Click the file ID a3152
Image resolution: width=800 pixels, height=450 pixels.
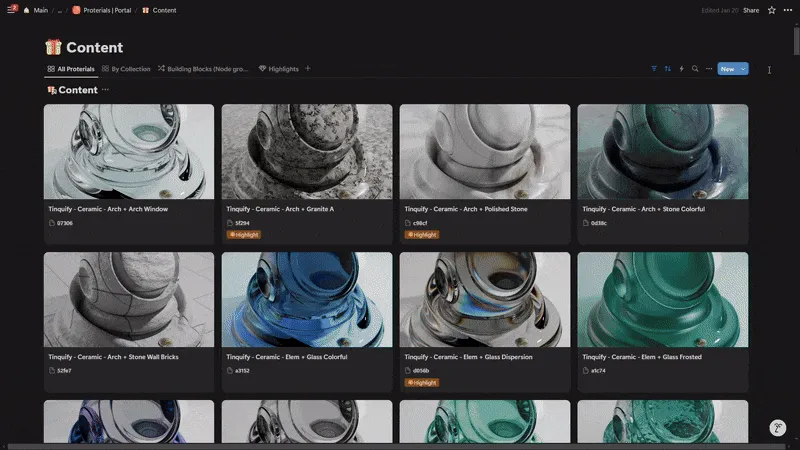pos(242,370)
